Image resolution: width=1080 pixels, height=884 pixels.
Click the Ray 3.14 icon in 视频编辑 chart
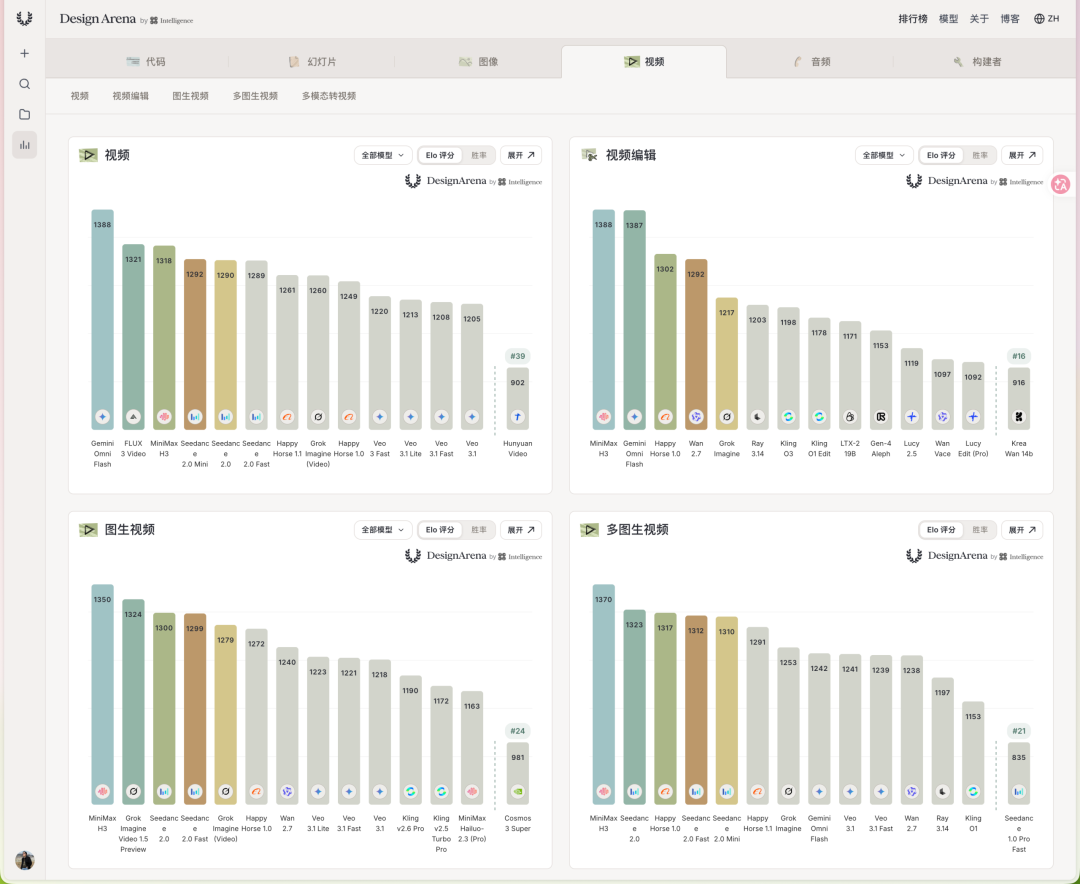758,417
